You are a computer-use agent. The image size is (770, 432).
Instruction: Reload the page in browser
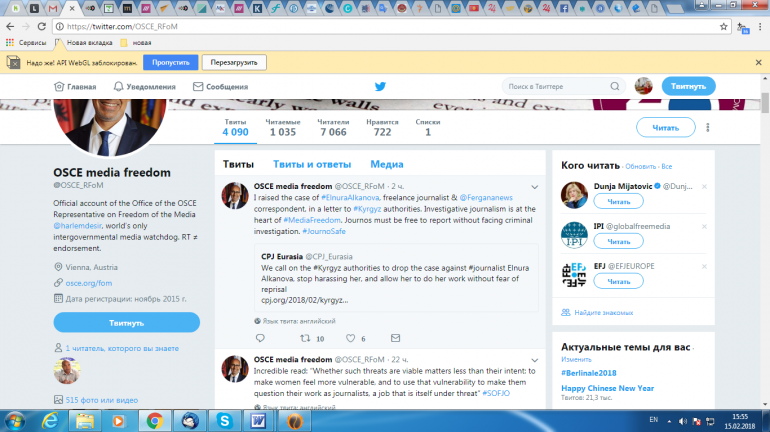(42, 27)
